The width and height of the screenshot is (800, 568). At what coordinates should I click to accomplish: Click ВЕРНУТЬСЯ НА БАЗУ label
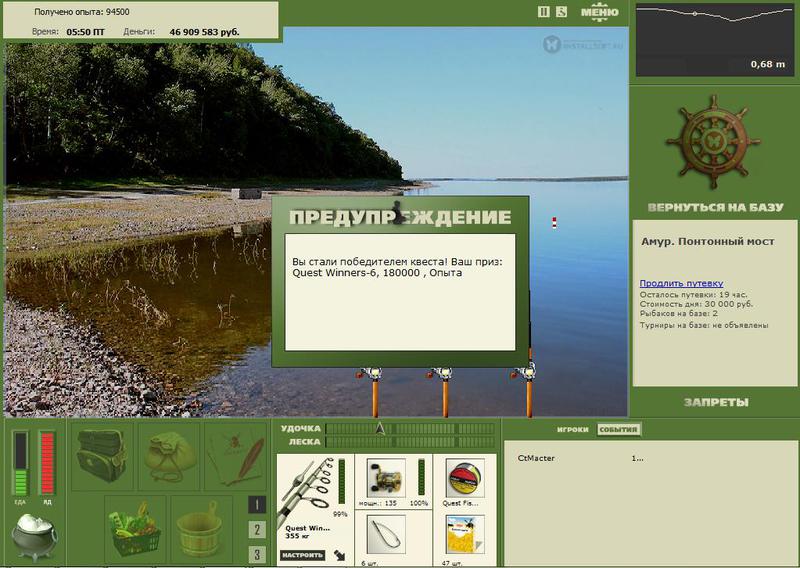(x=715, y=207)
